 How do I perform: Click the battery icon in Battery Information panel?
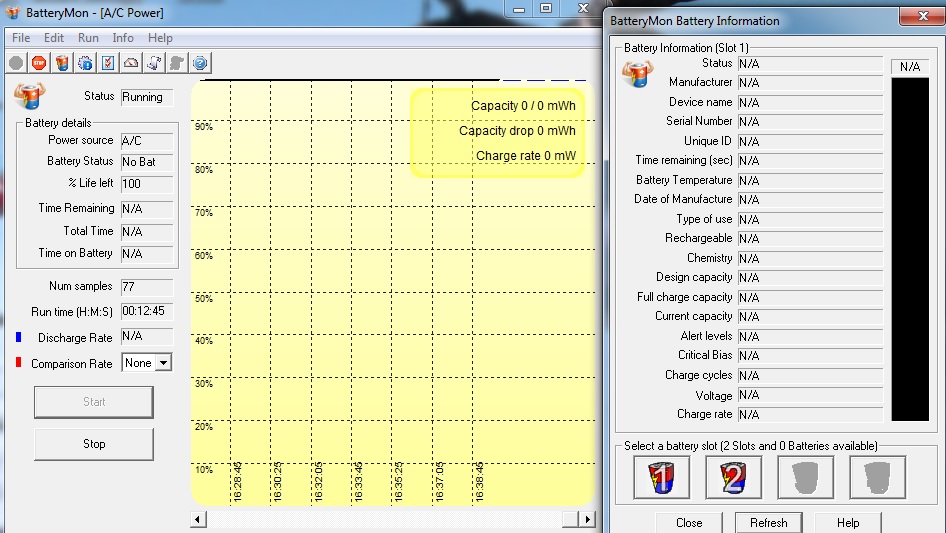pyautogui.click(x=638, y=74)
